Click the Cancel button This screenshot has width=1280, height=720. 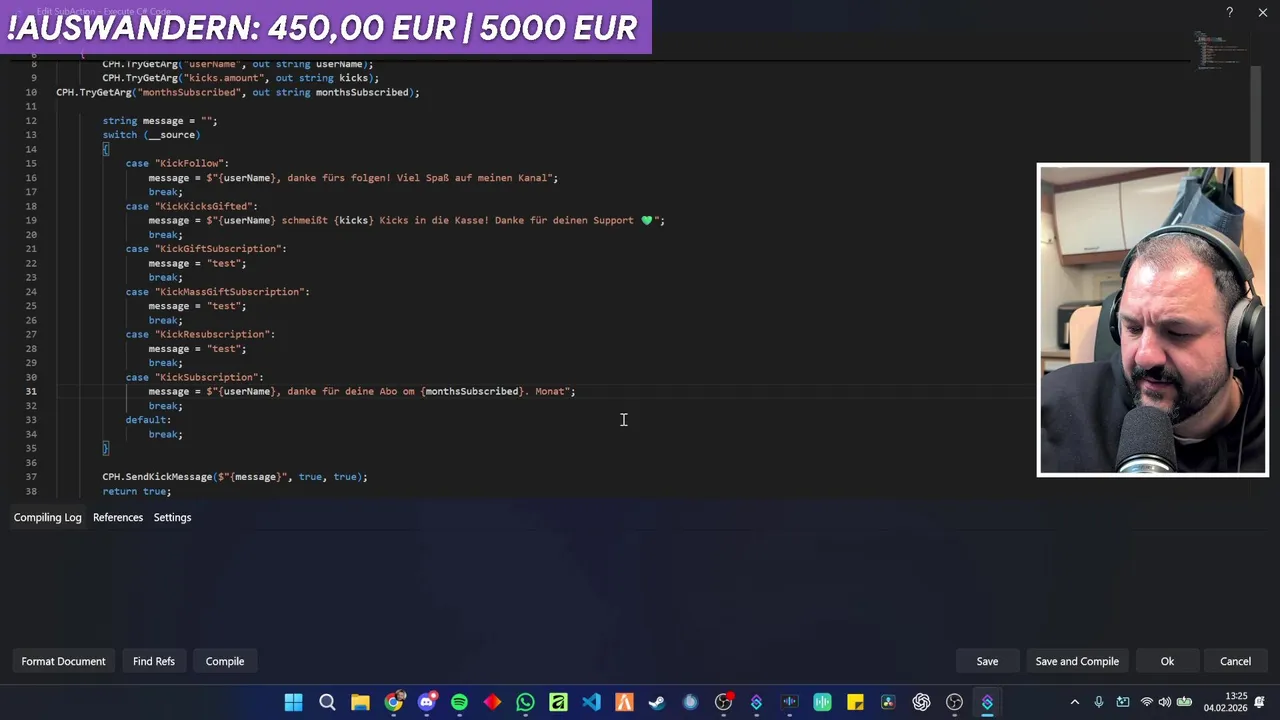1235,661
